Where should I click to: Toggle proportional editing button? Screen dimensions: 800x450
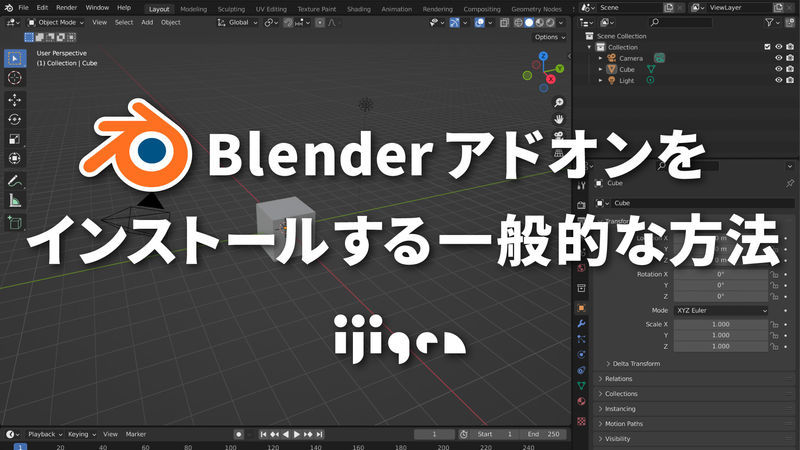pos(319,22)
